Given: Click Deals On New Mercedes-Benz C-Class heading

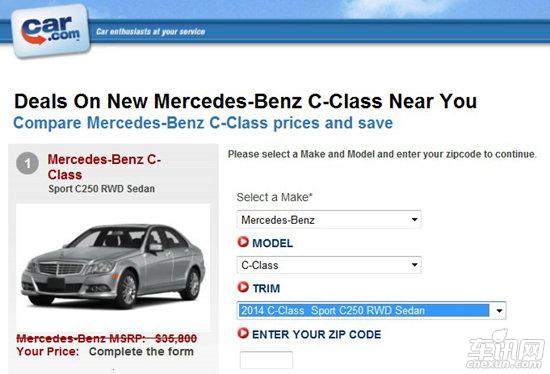Looking at the screenshot, I should click(246, 101).
